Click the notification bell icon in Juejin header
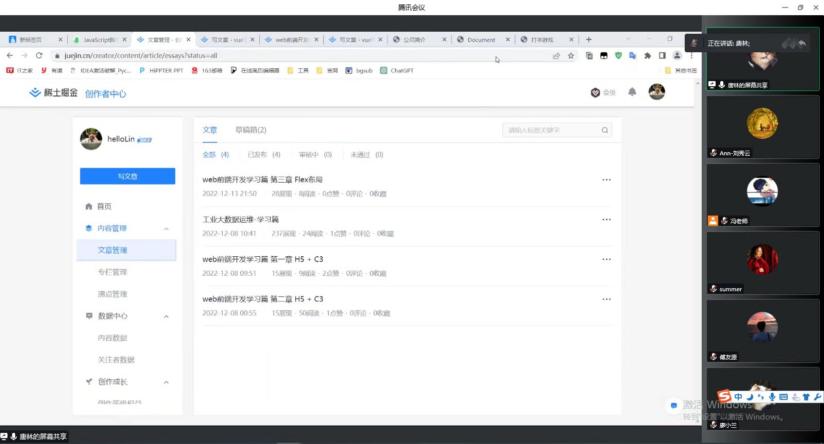The image size is (824, 444). click(x=631, y=92)
